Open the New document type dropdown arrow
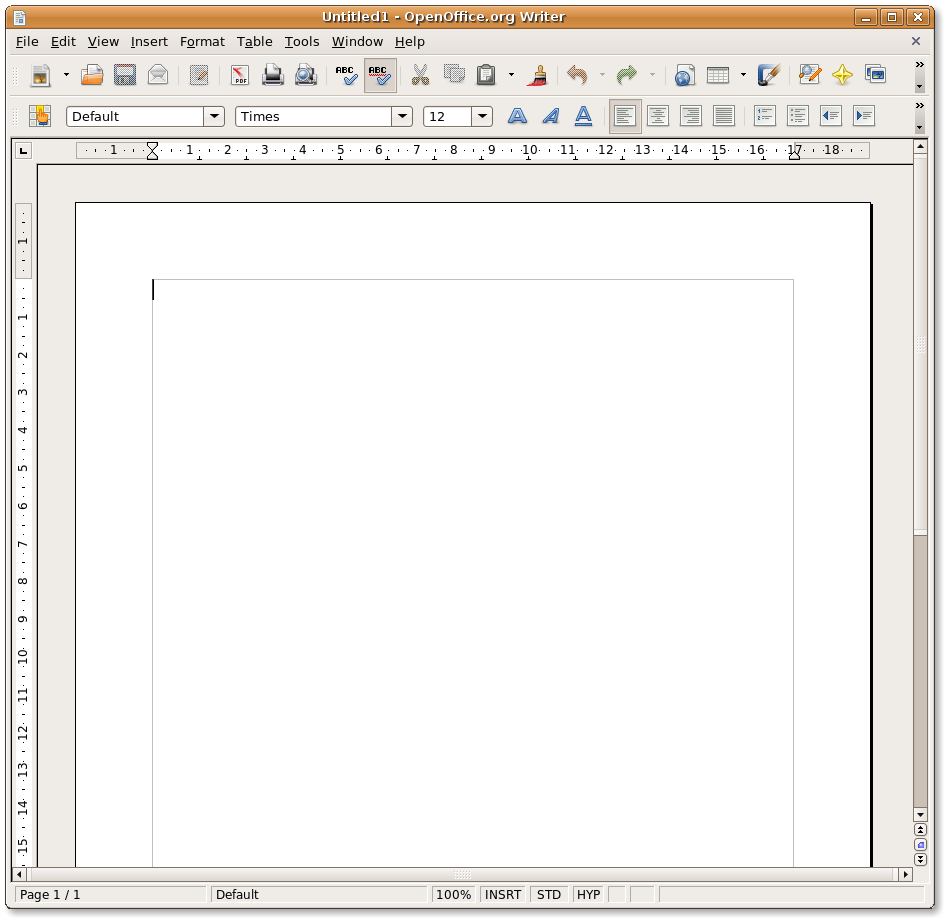This screenshot has height=918, width=944. (66, 75)
